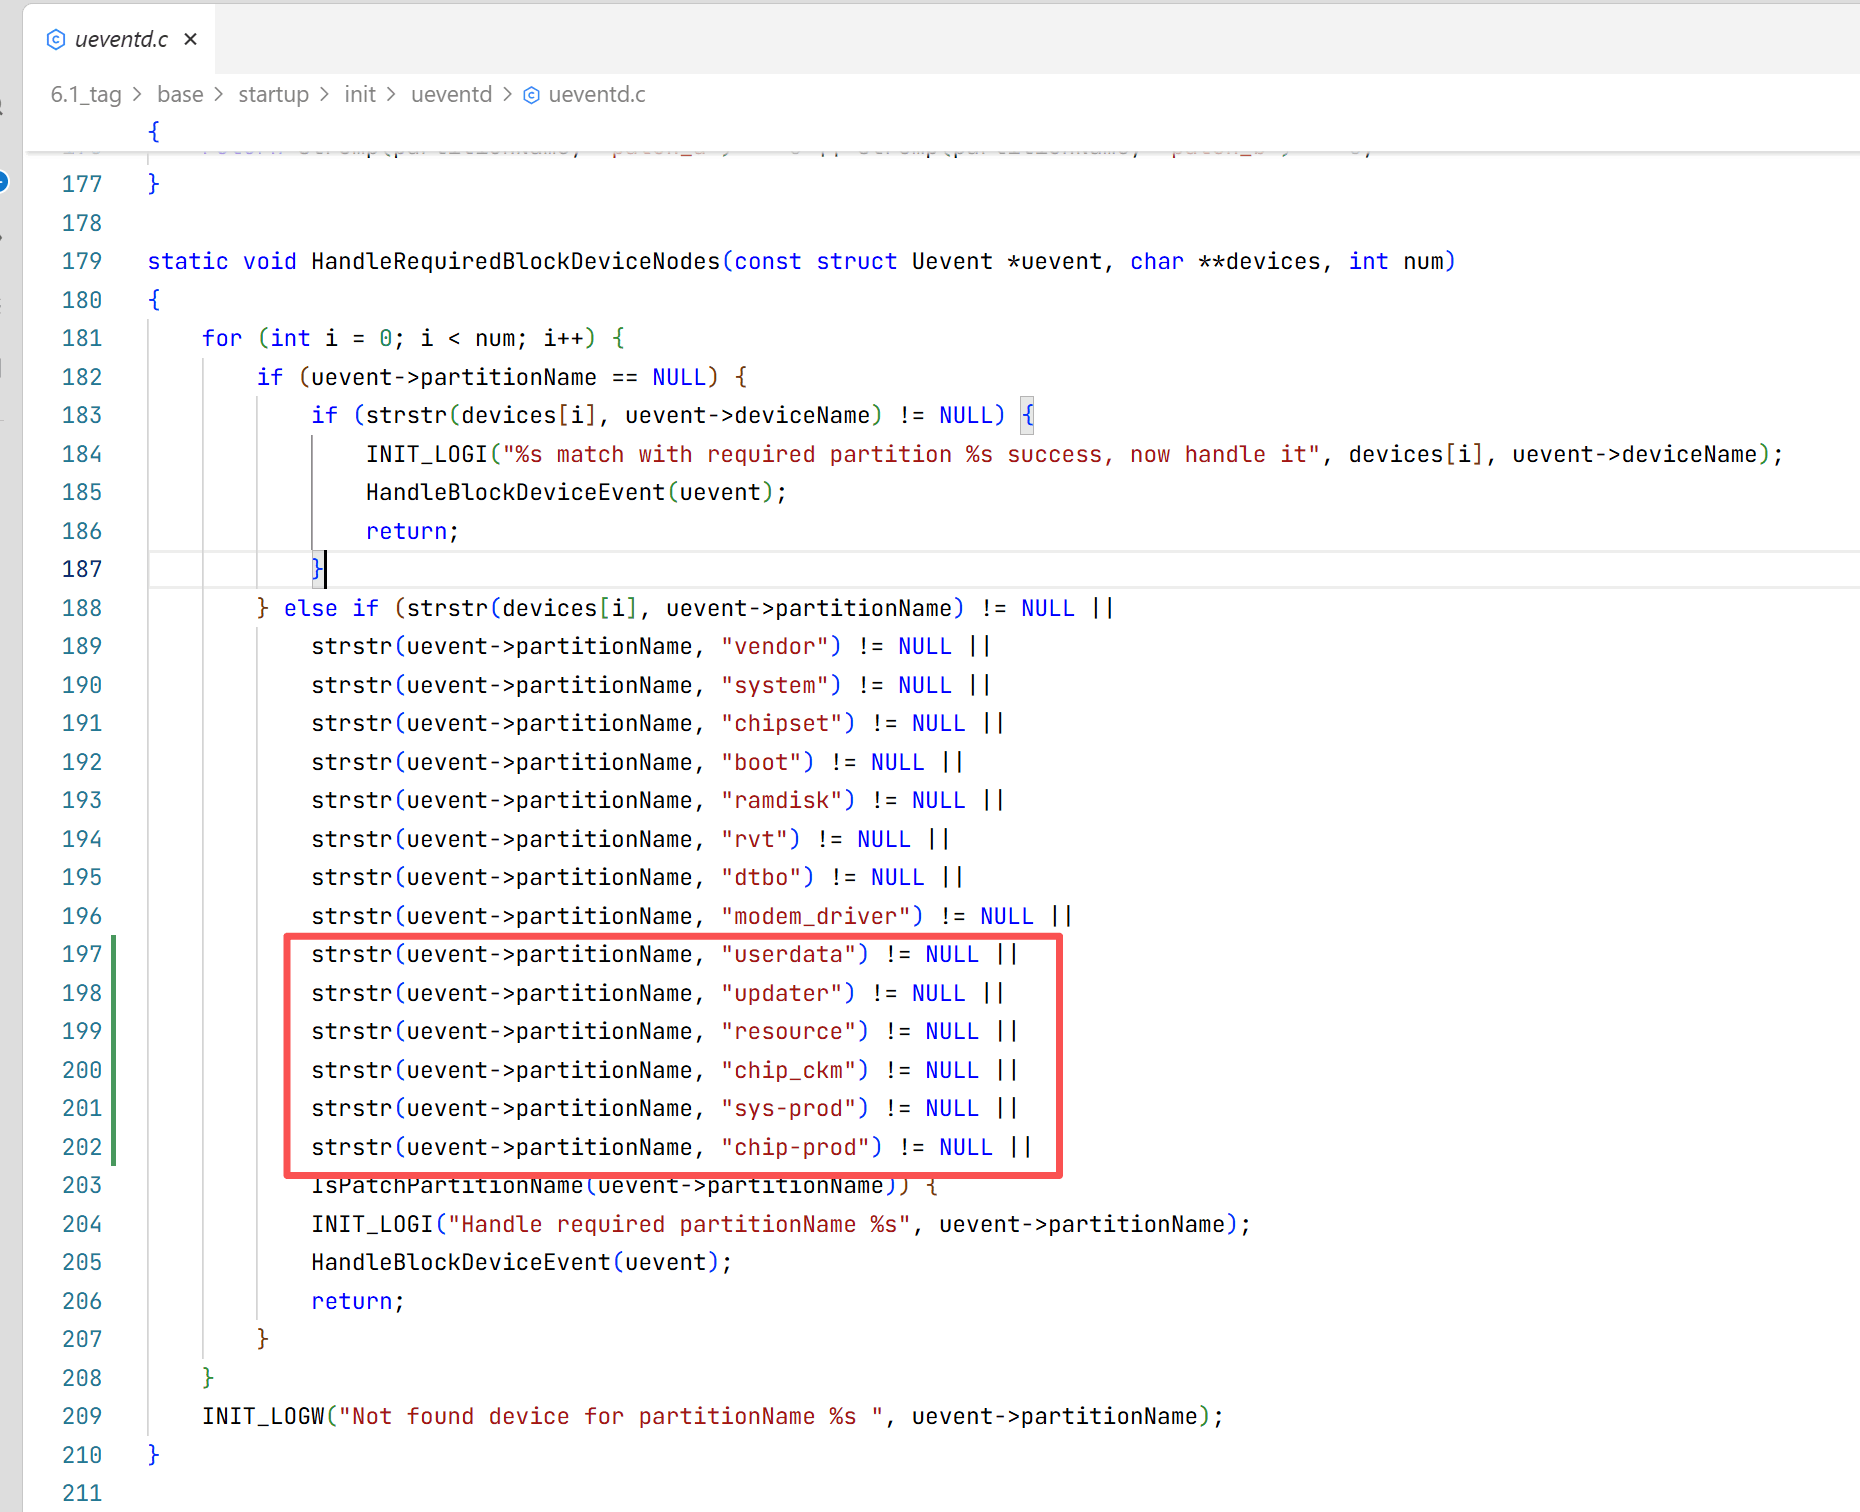Click the "vendor" string literal
Screen dimensions: 1860x1512
(x=775, y=646)
